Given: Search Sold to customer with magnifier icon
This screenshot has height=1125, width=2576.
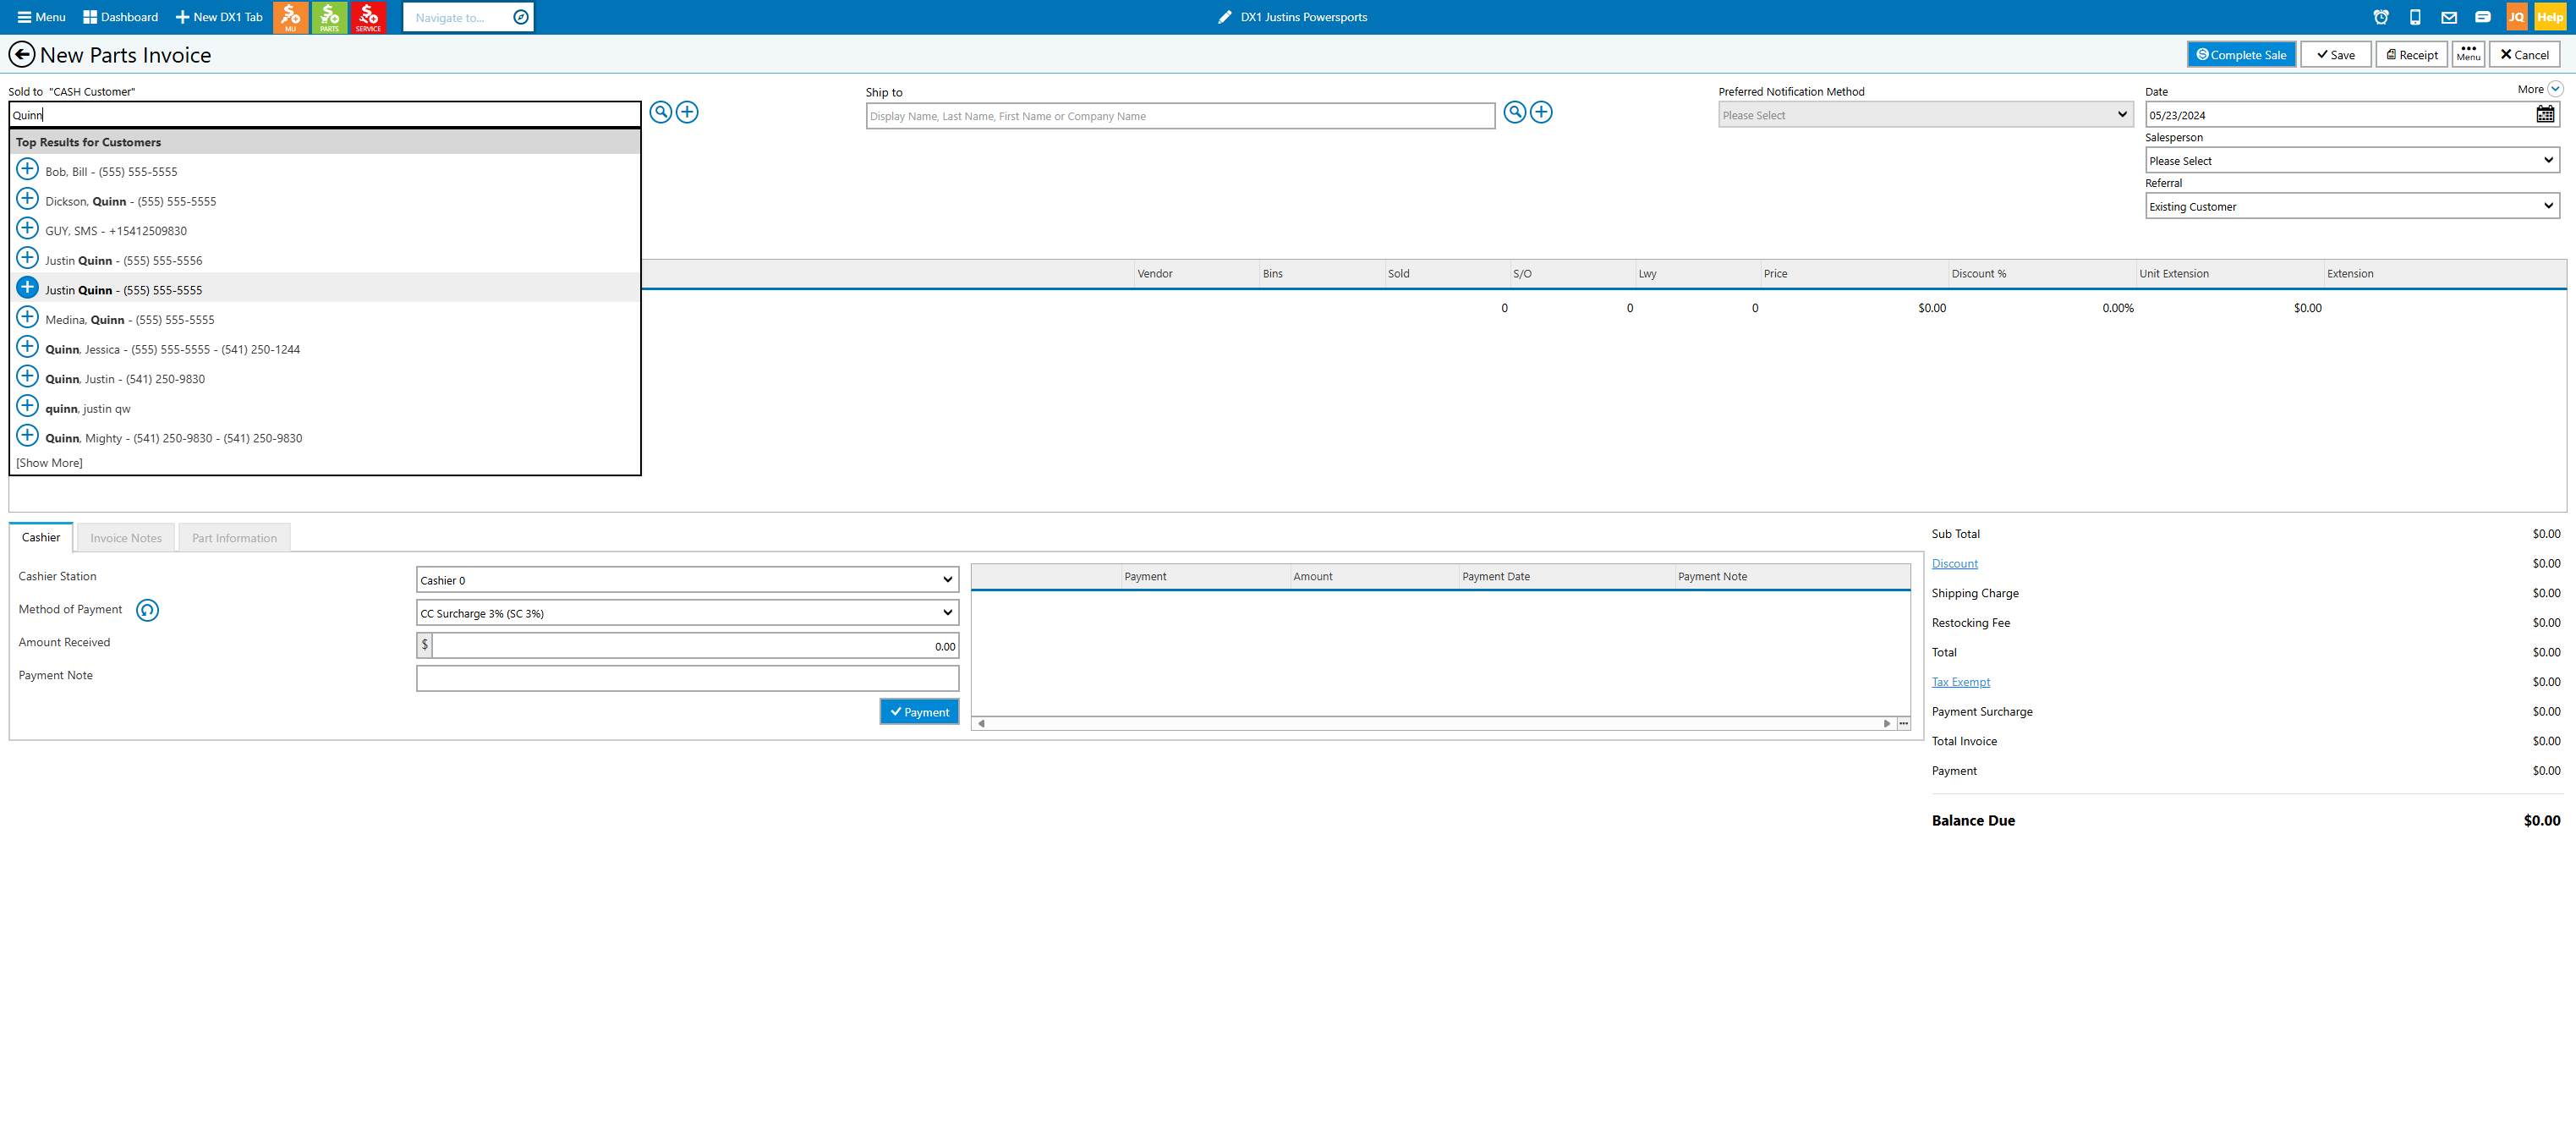Looking at the screenshot, I should pos(661,112).
